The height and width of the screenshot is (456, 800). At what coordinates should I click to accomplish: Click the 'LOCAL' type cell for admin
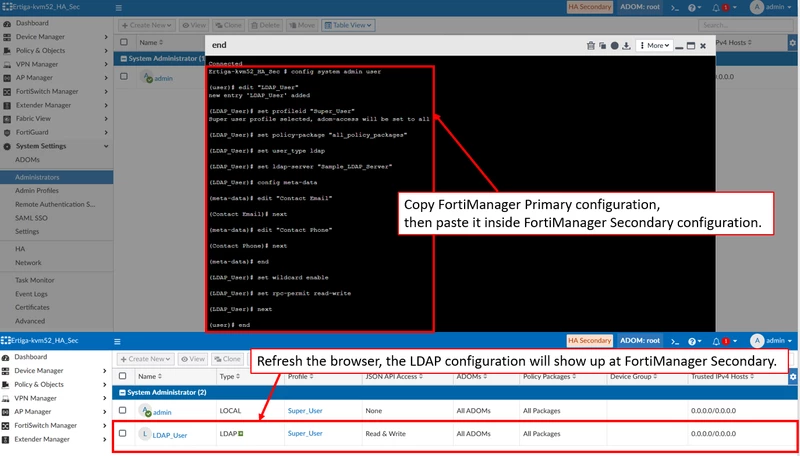[x=230, y=411]
